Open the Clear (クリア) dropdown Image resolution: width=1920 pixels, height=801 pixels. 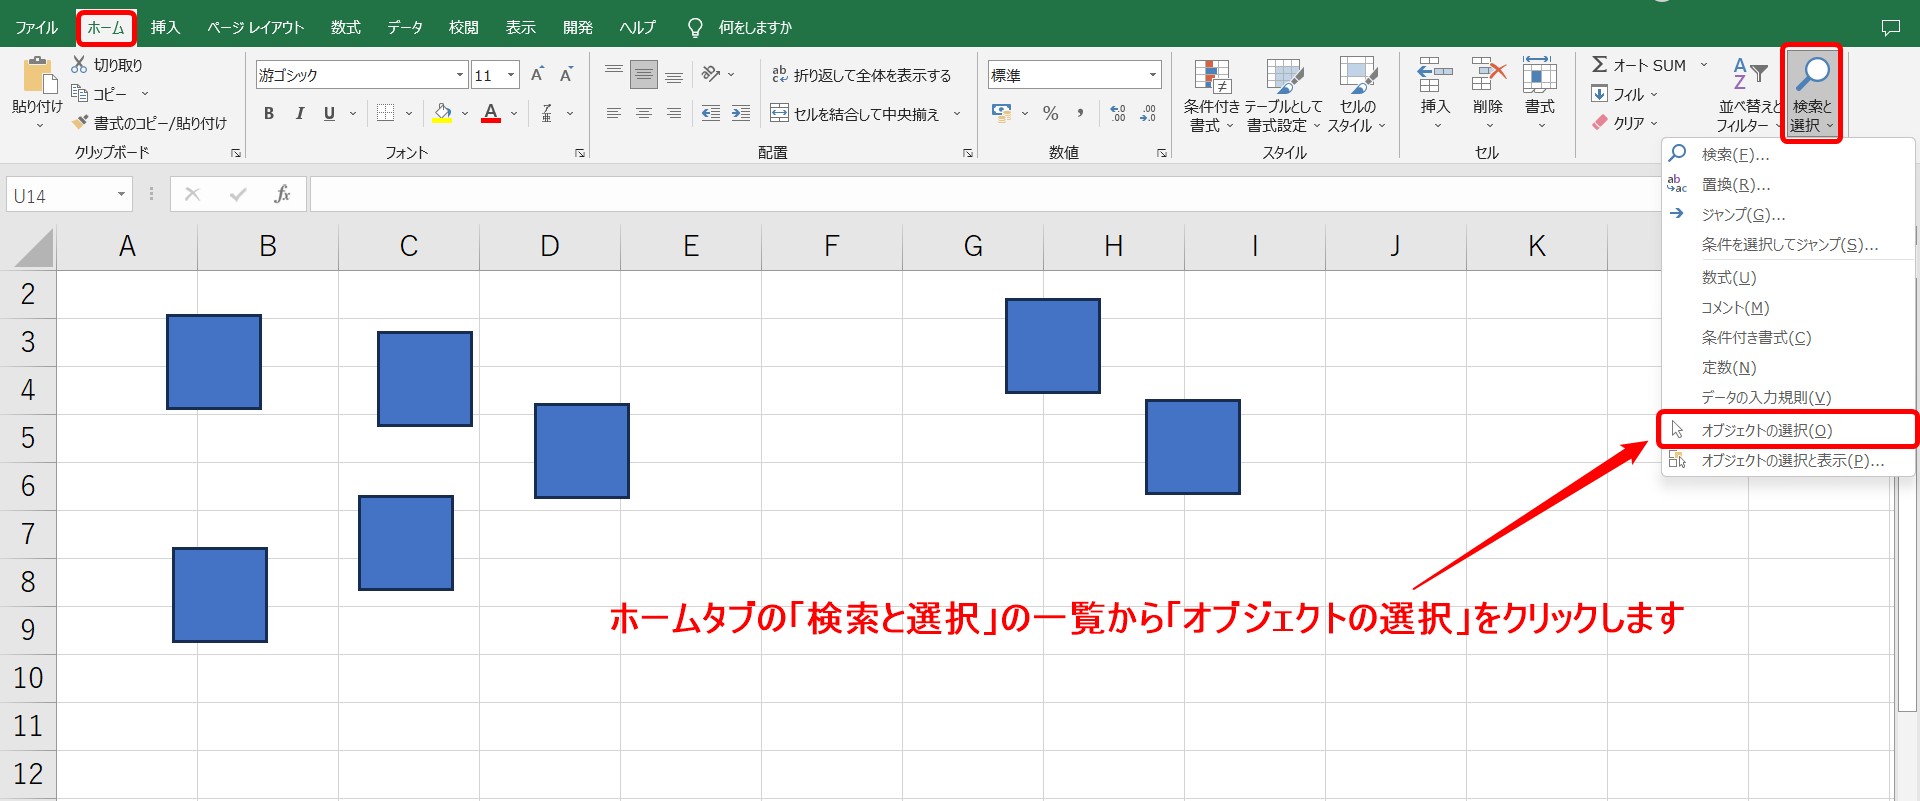pos(1625,123)
